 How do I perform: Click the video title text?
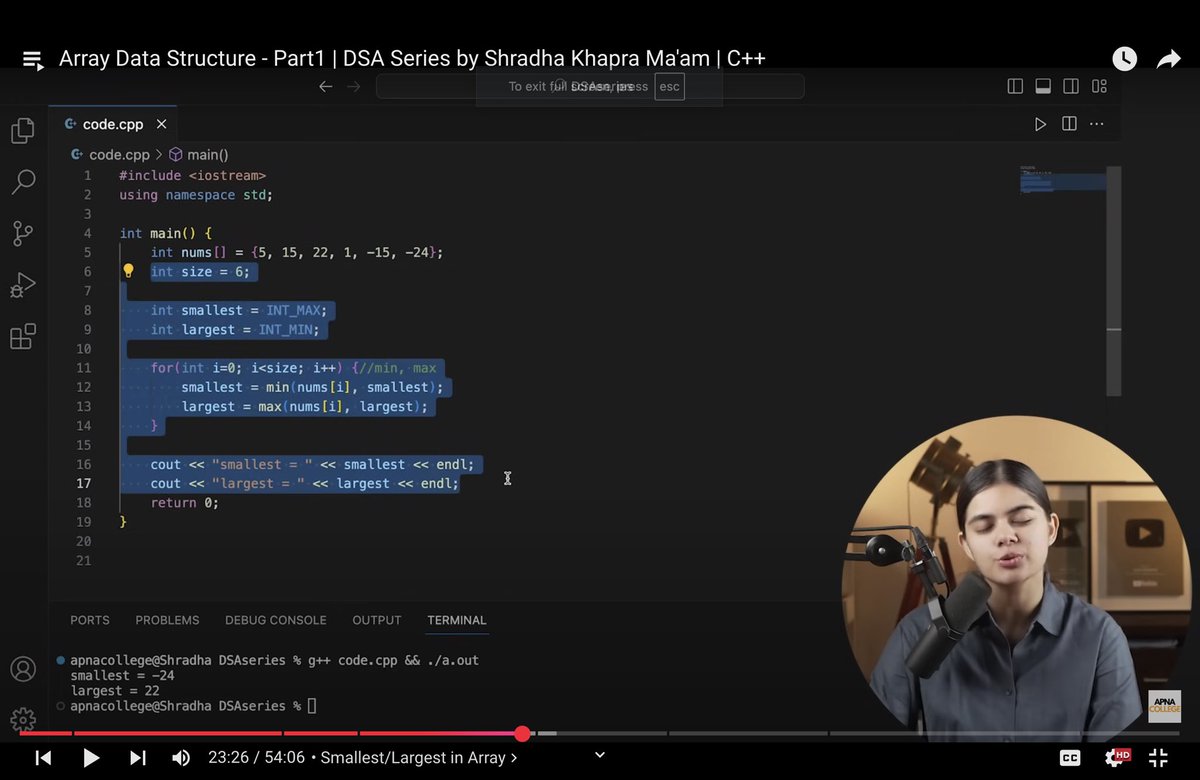(412, 59)
